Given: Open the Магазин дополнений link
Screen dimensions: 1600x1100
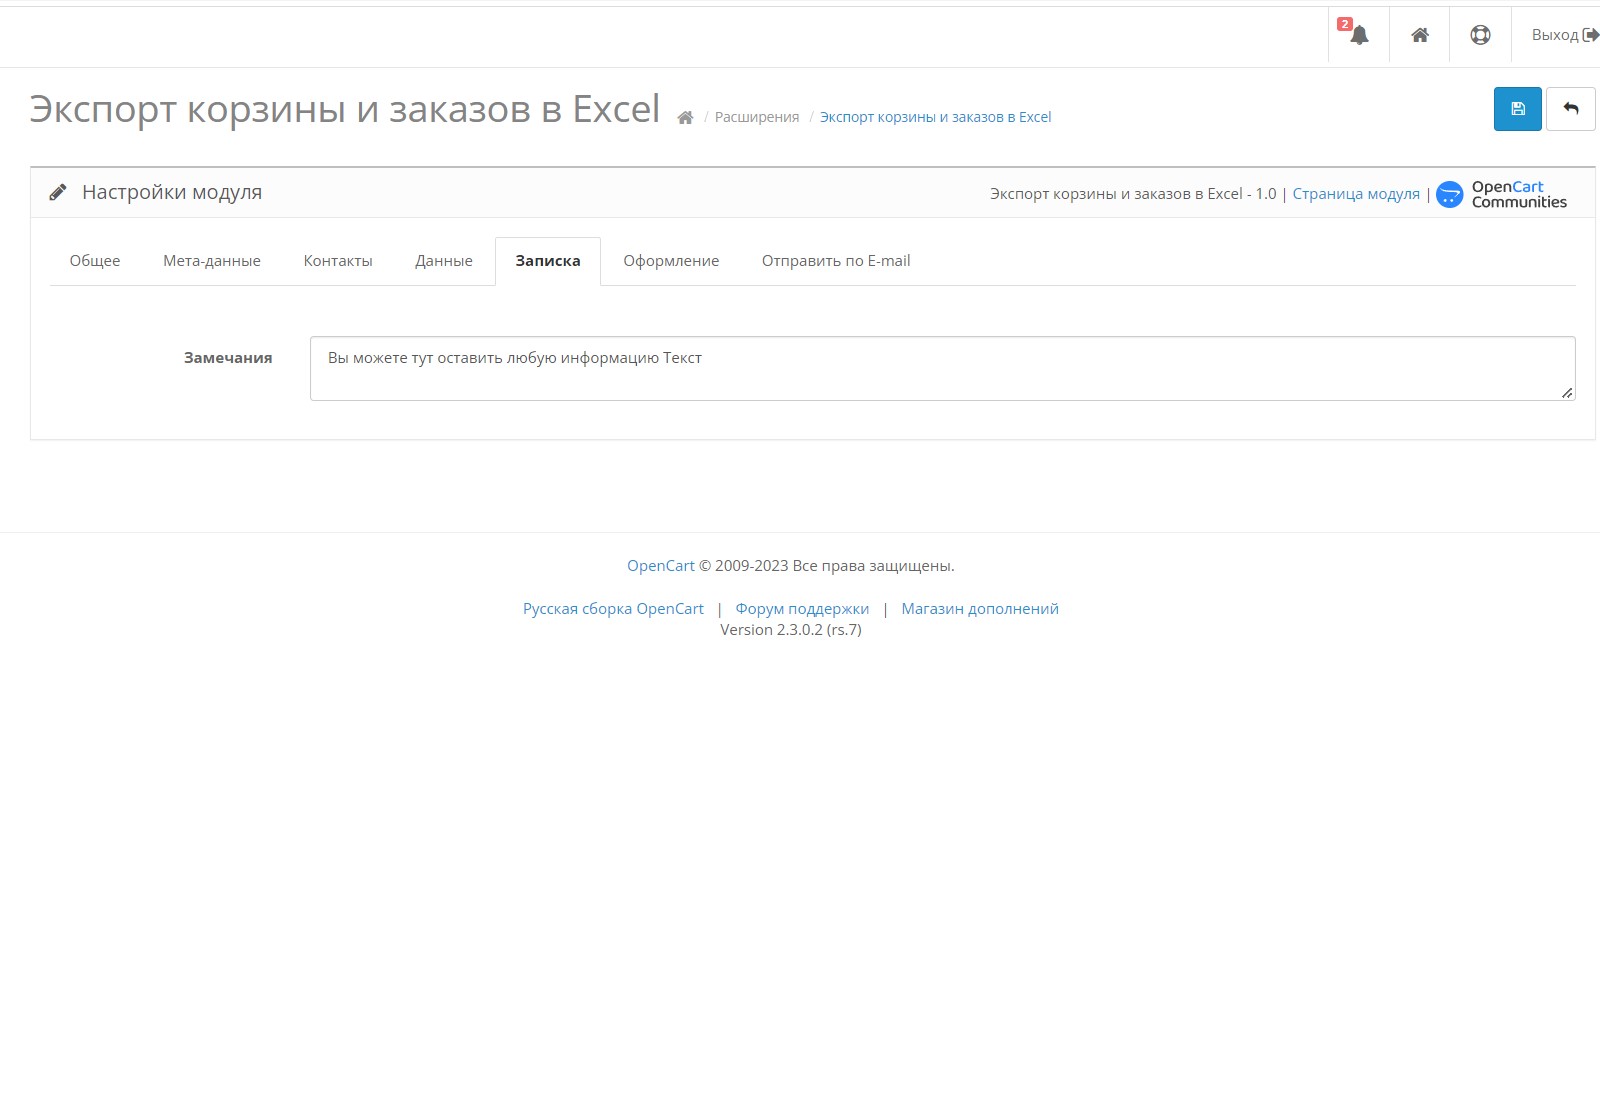Looking at the screenshot, I should [x=980, y=609].
